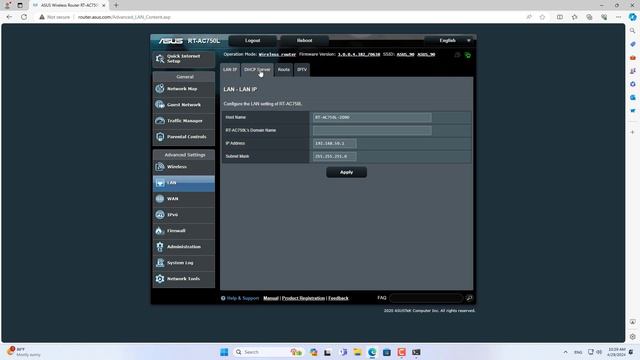Open the terminal app in taskbar
The width and height of the screenshot is (640, 360).
click(x=416, y=352)
